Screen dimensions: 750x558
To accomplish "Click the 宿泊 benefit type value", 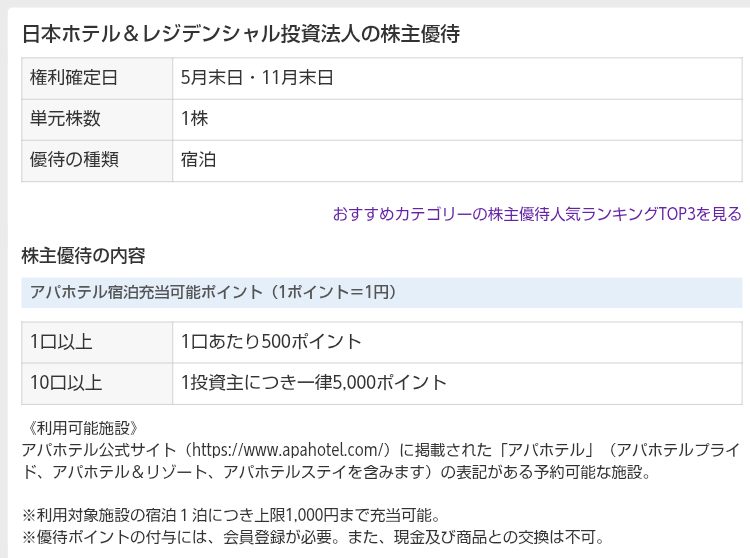I will (x=199, y=160).
